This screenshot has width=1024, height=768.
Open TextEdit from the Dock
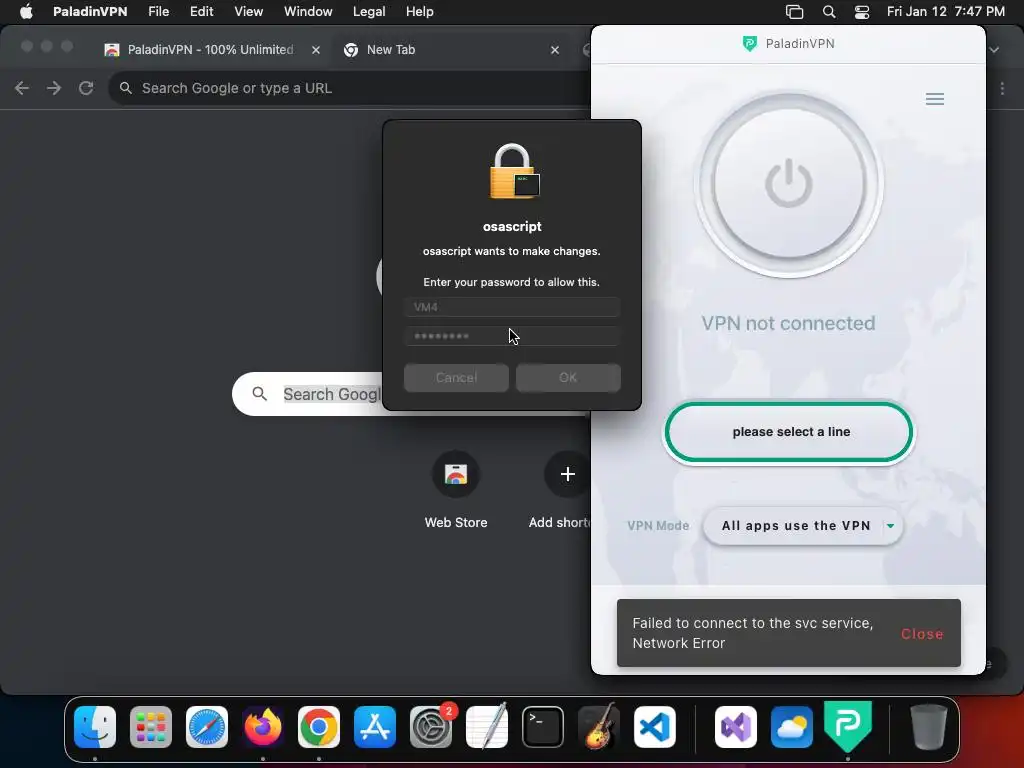click(x=487, y=726)
